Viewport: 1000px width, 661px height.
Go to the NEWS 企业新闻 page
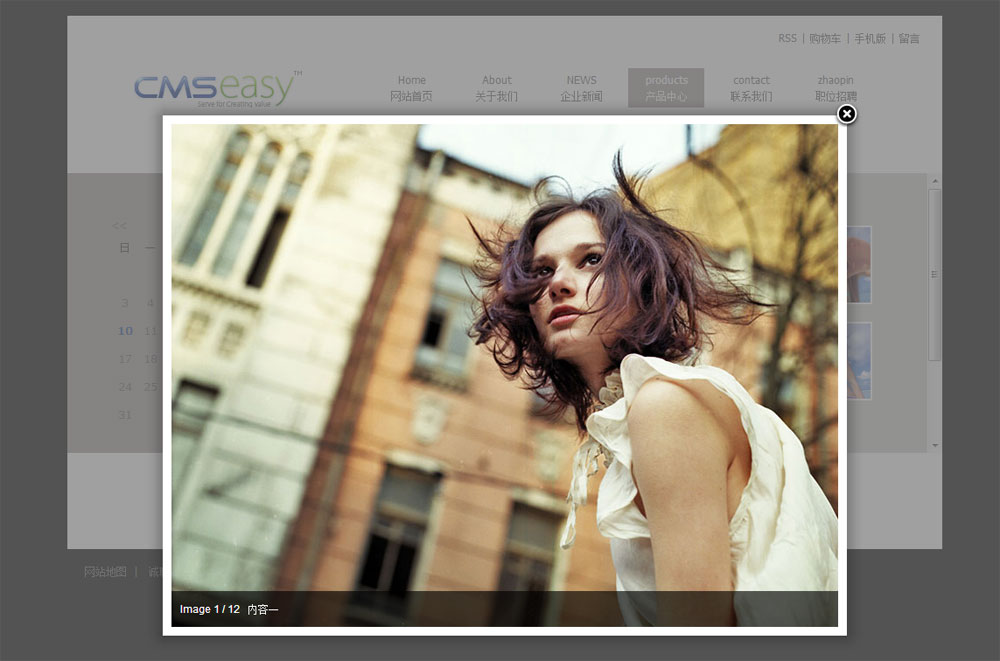point(581,88)
